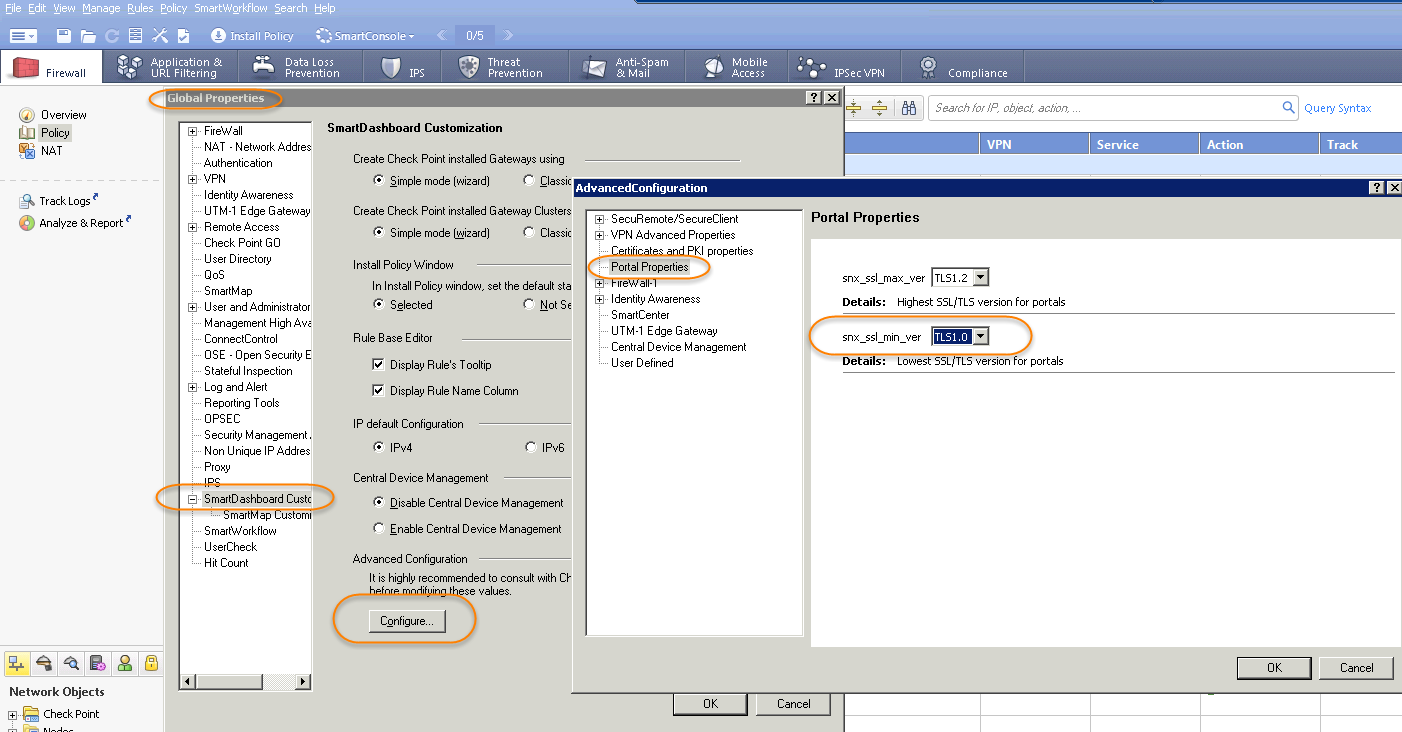Select IPv6 default configuration
This screenshot has height=732, width=1402.
point(530,447)
